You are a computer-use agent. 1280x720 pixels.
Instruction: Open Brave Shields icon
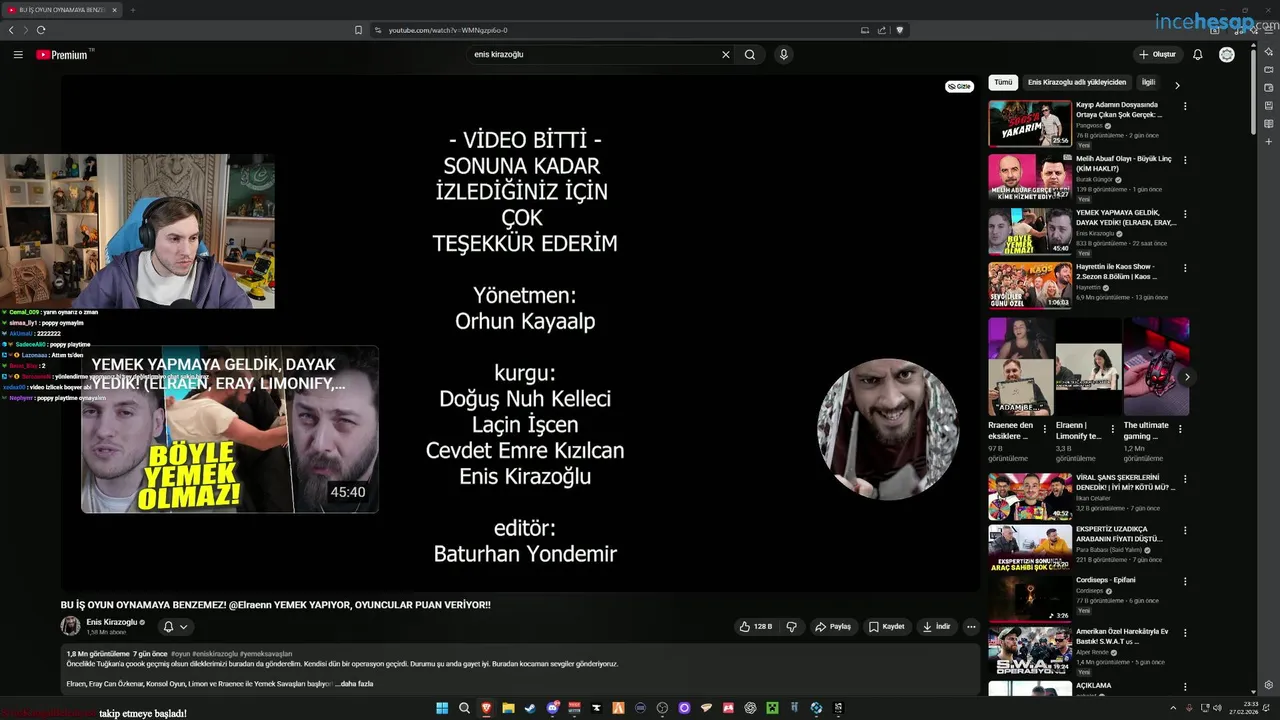[x=899, y=30]
